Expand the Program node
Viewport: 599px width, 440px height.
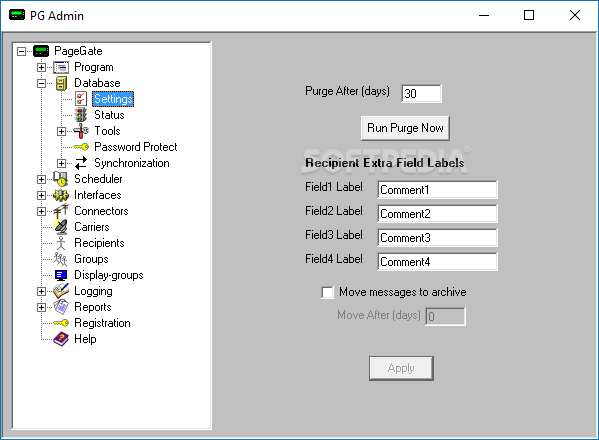pyautogui.click(x=41, y=67)
